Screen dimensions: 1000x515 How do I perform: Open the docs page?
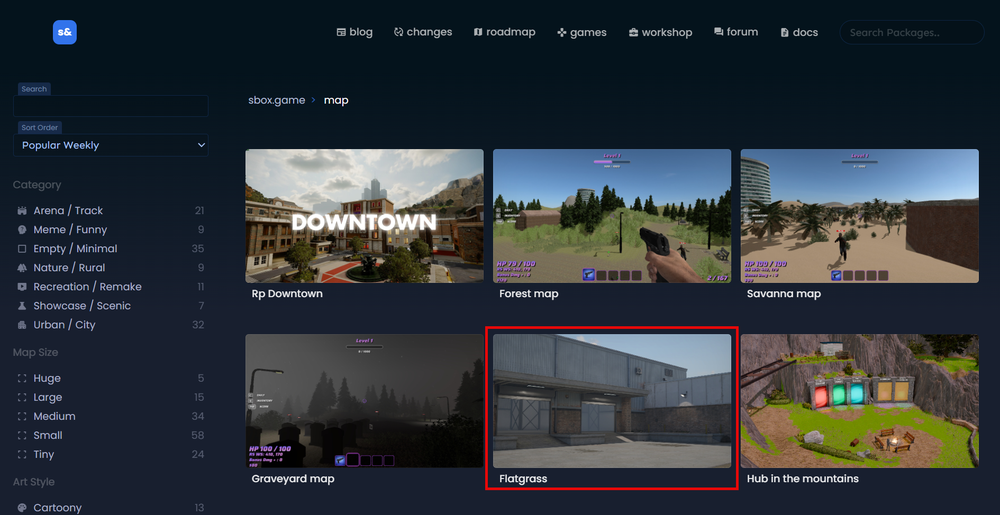[799, 33]
